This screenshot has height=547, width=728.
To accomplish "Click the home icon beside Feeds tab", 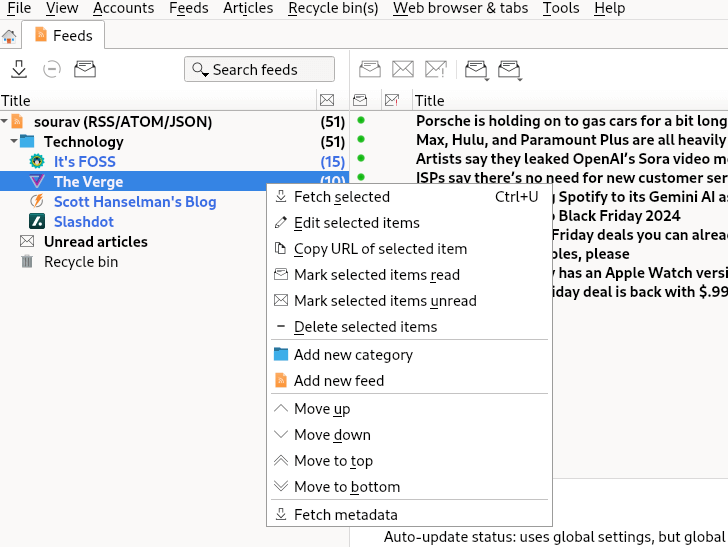I will (10, 36).
